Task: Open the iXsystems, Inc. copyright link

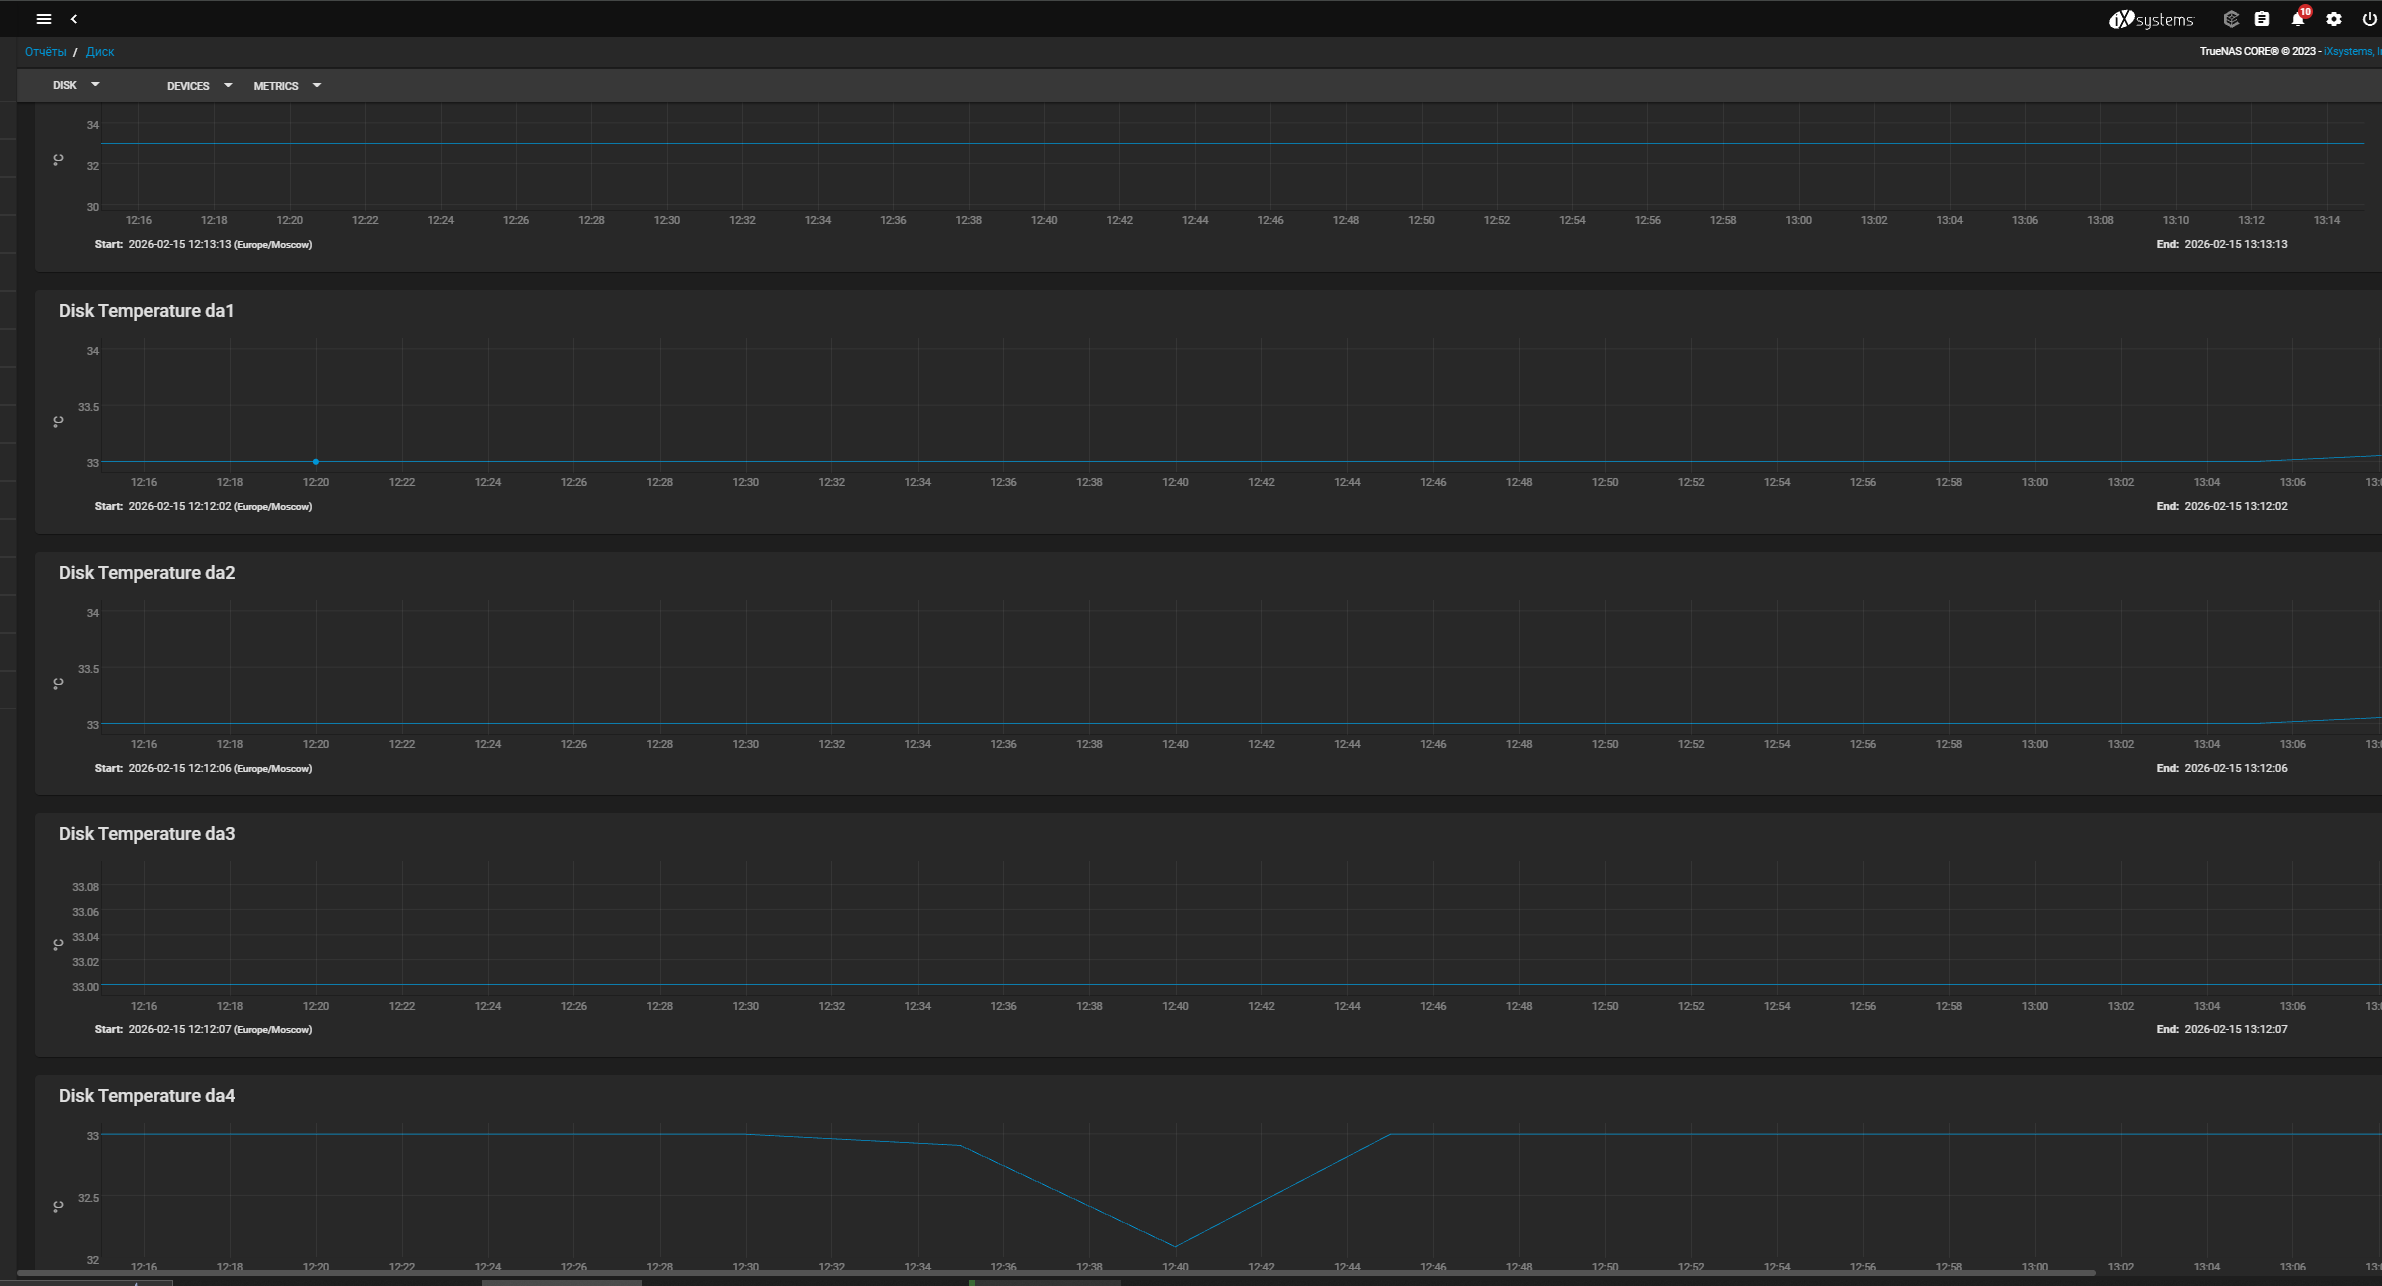Action: [2351, 51]
